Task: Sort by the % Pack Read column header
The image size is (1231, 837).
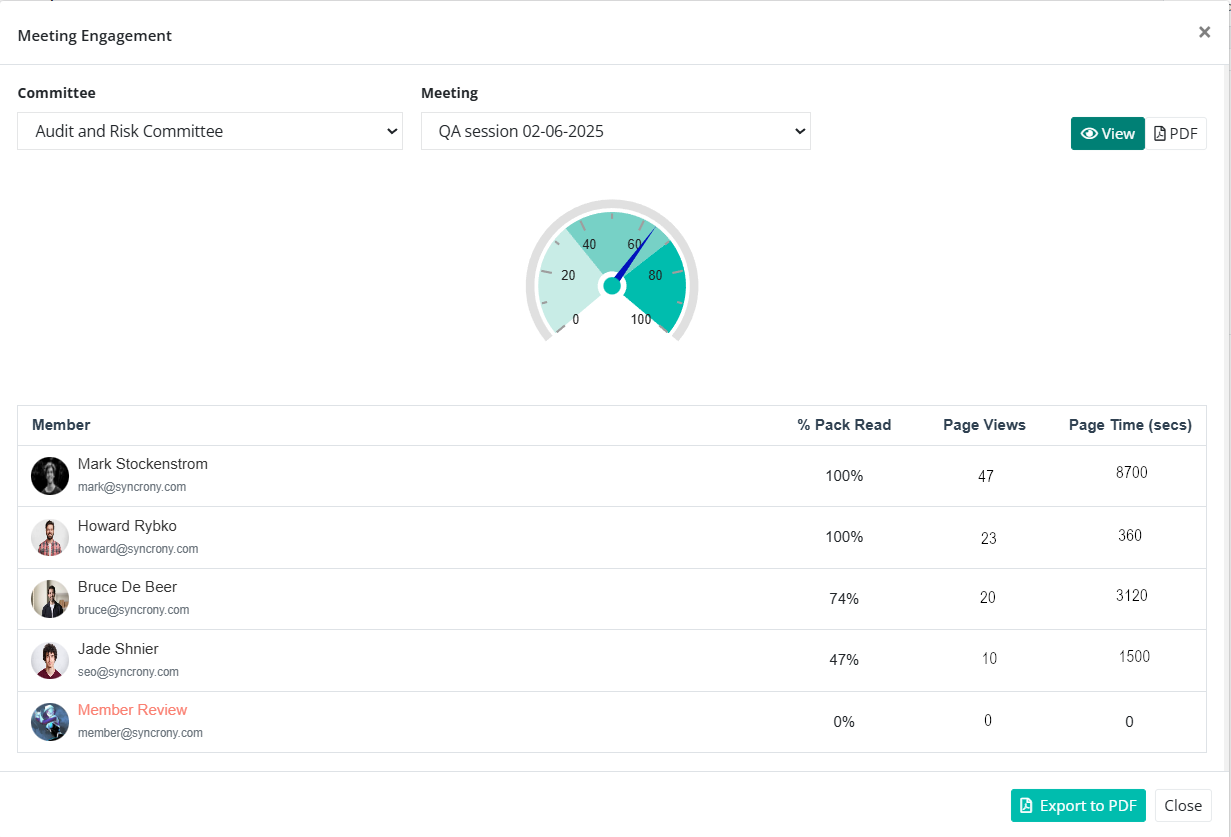Action: [x=844, y=425]
